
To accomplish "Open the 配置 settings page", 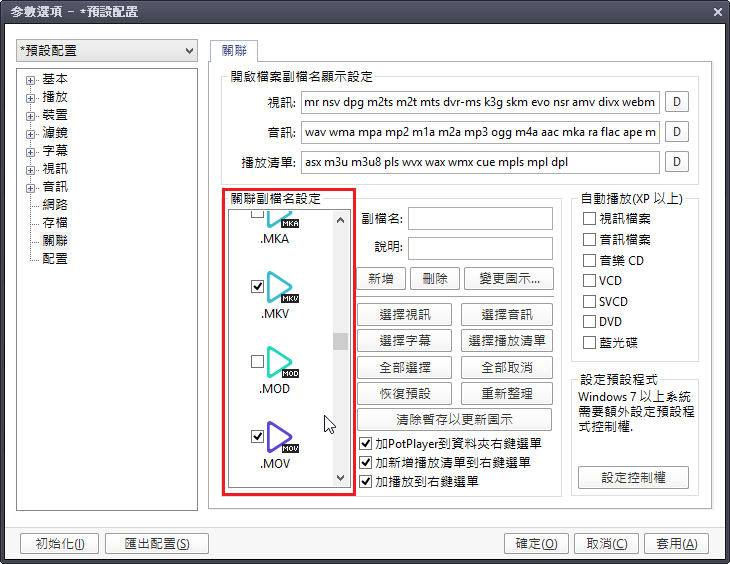I will [x=55, y=258].
